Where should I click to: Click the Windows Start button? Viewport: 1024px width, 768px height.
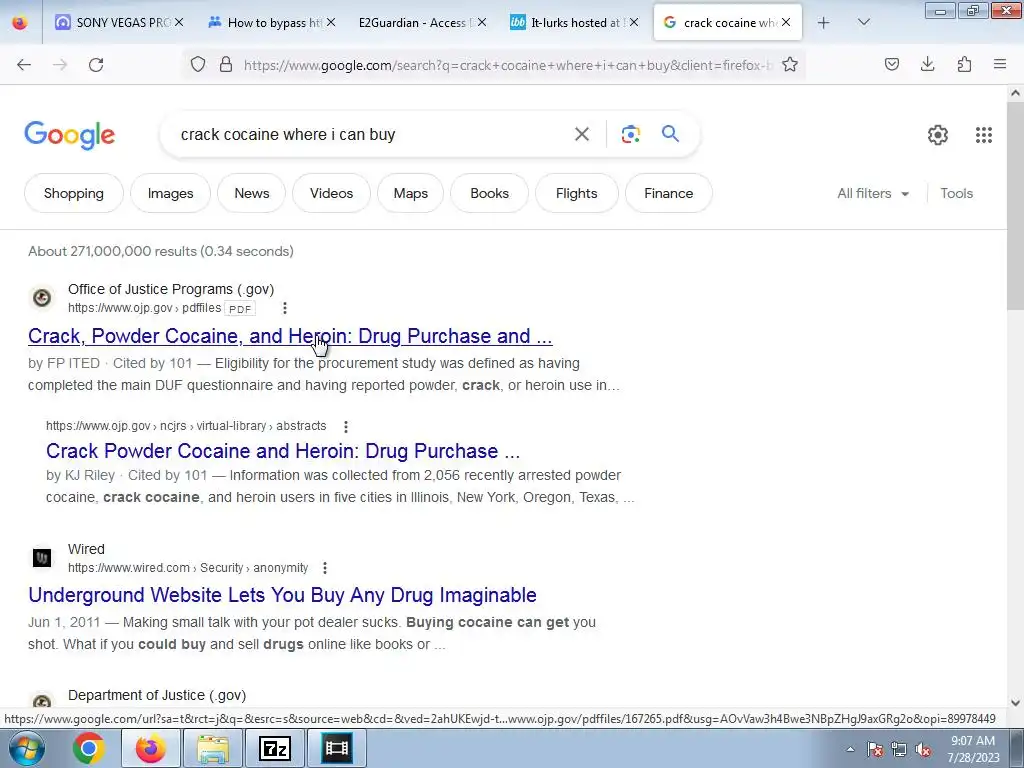(25, 748)
